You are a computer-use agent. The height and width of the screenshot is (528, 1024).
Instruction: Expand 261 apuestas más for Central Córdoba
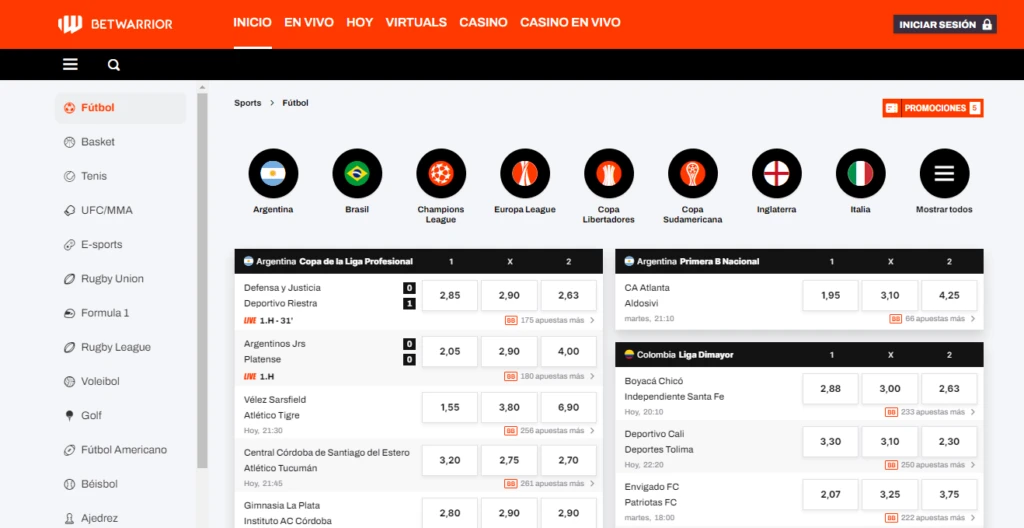pyautogui.click(x=550, y=484)
